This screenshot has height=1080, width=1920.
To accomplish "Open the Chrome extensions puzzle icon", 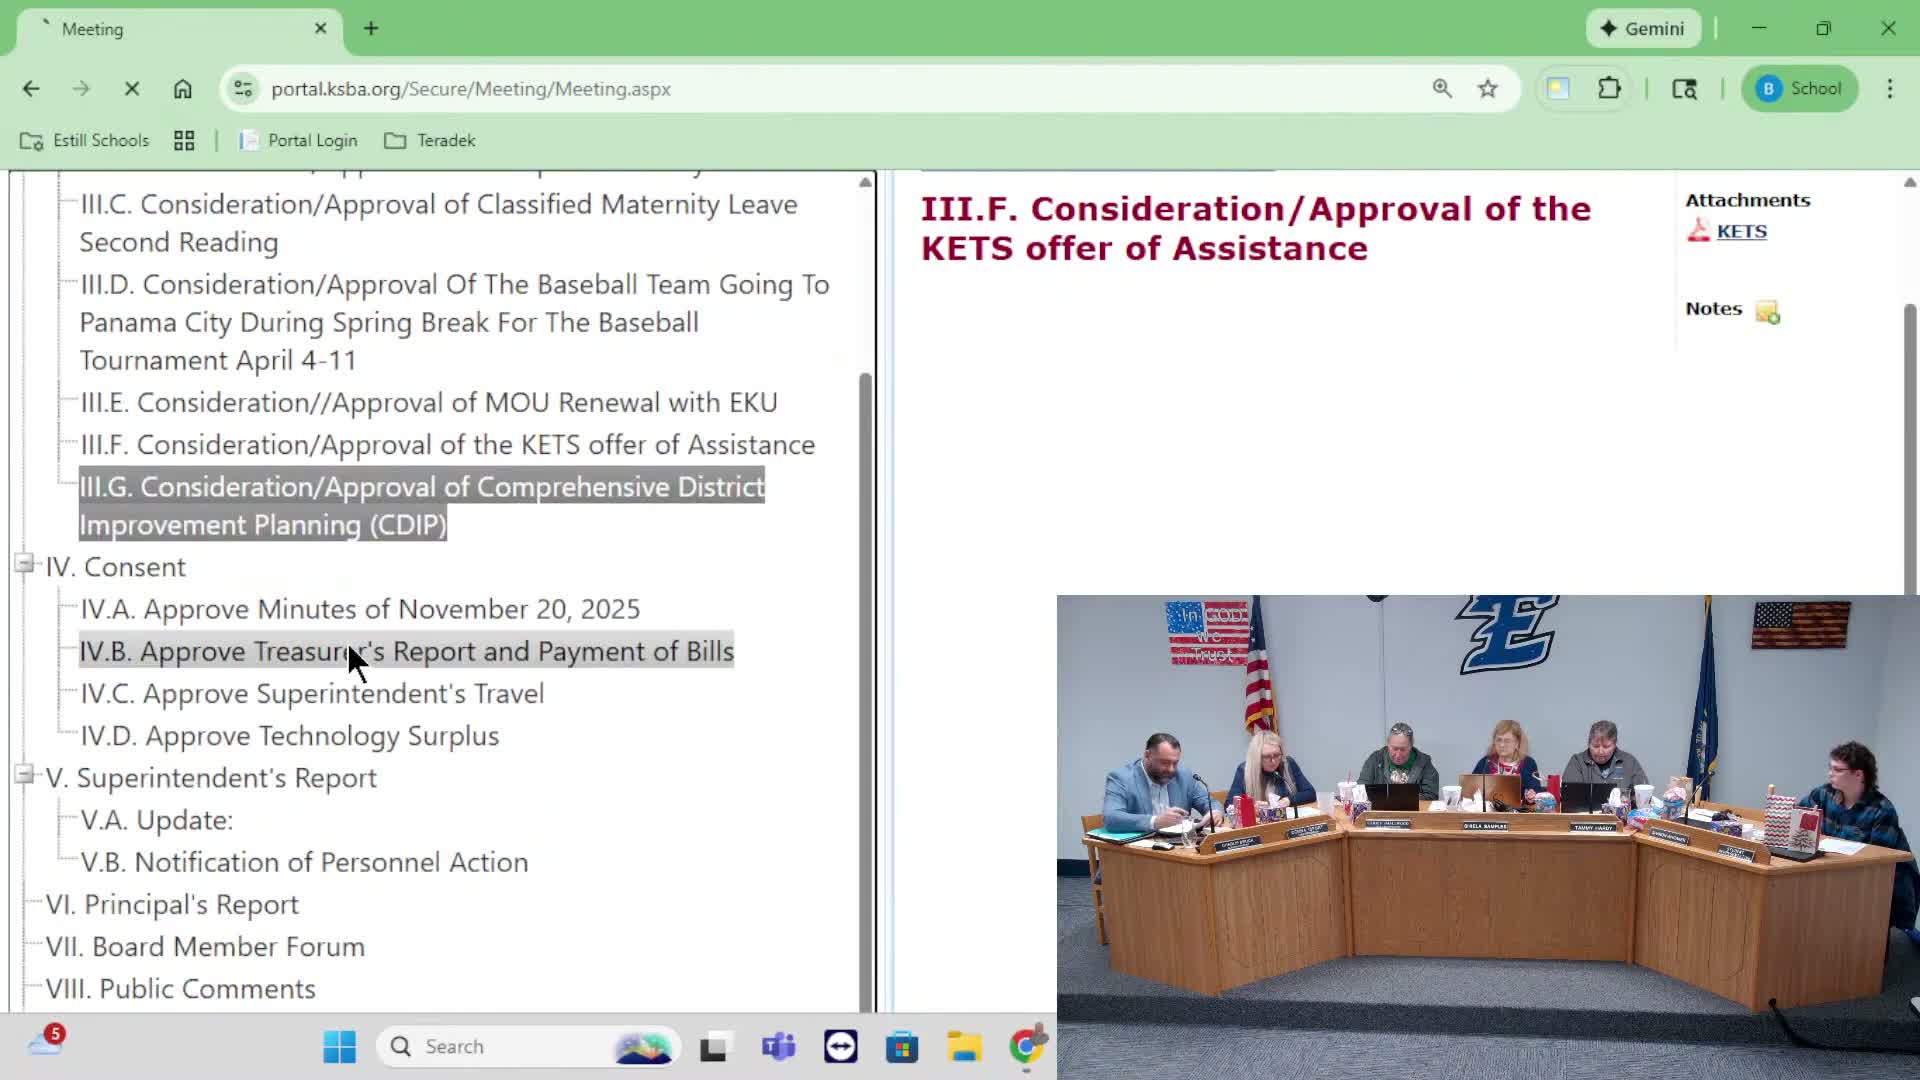I will pos(1610,88).
